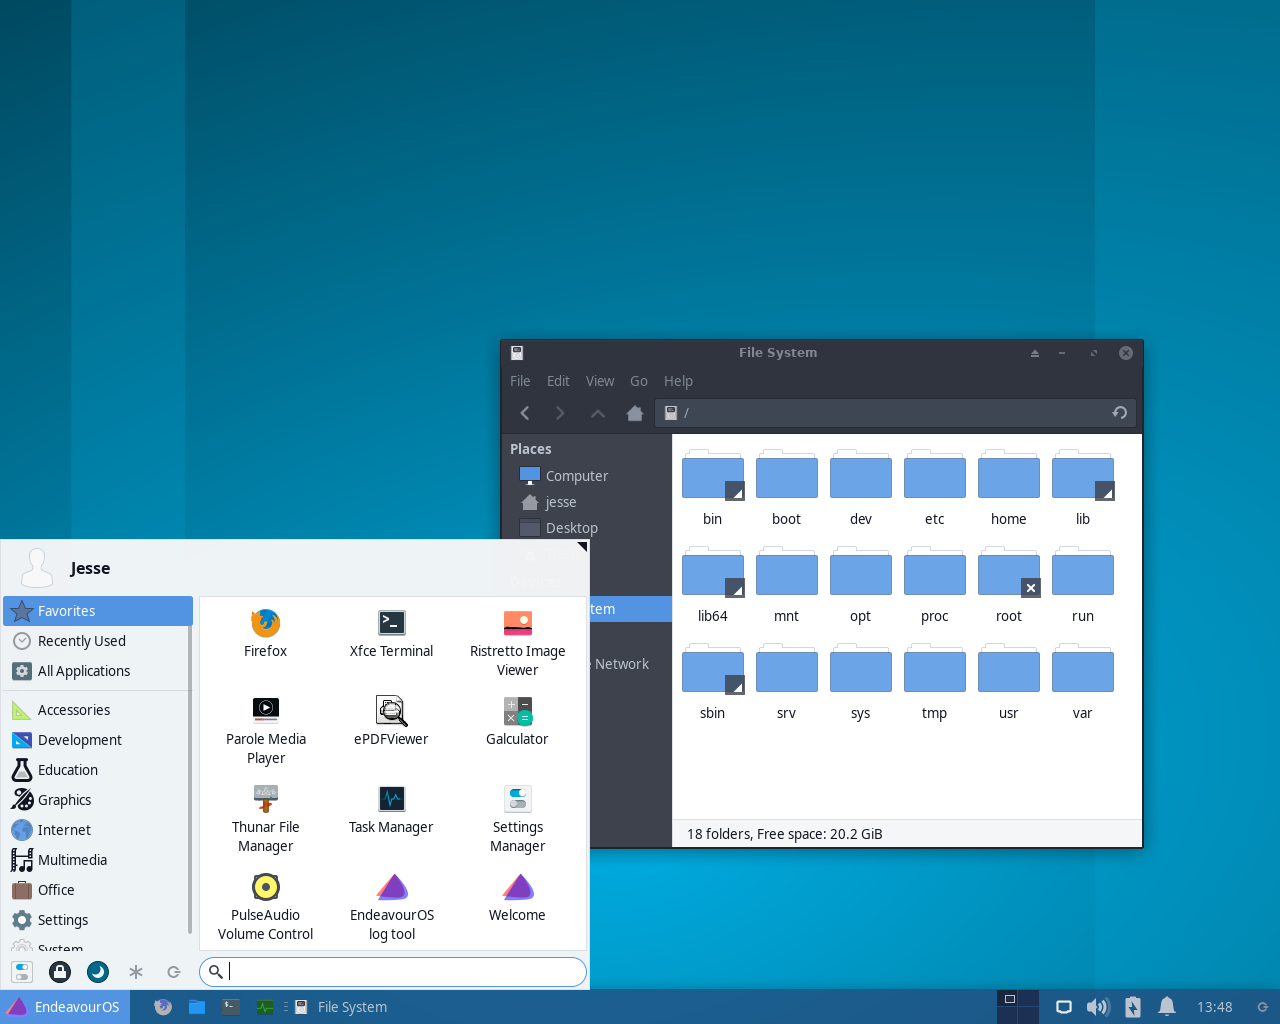The height and width of the screenshot is (1024, 1280).
Task: Open Settings Manager from Favorites
Action: click(518, 819)
